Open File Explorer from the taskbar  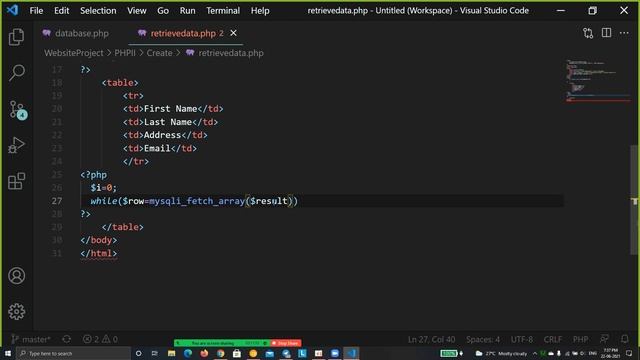click(171, 353)
